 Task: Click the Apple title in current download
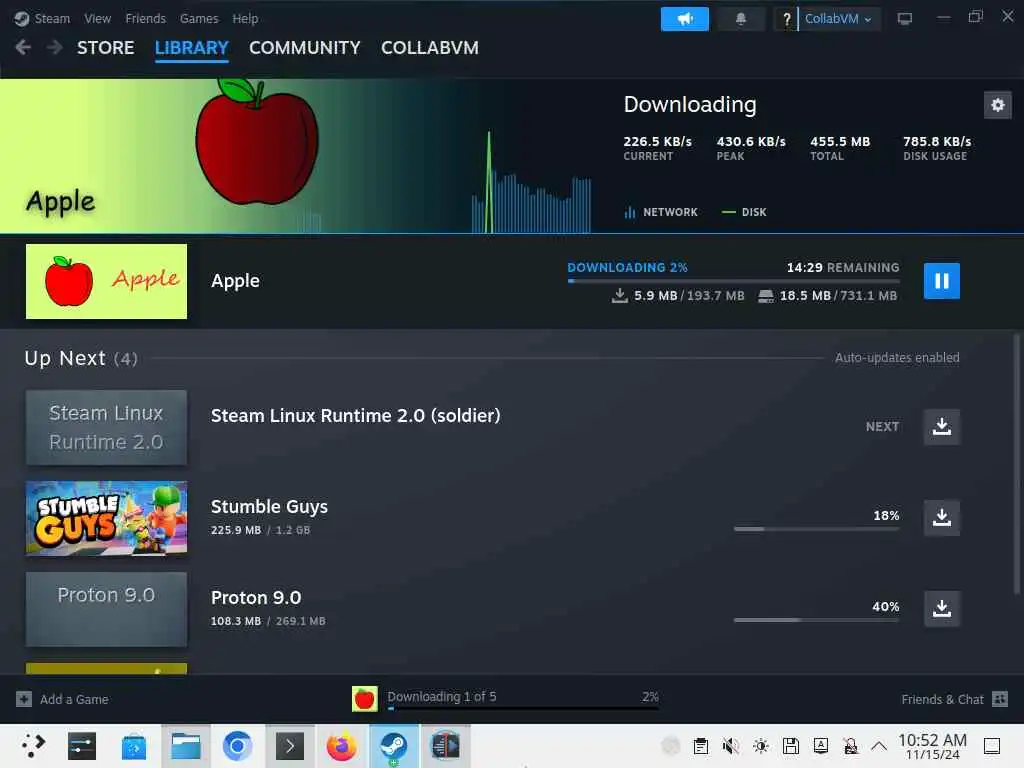235,281
